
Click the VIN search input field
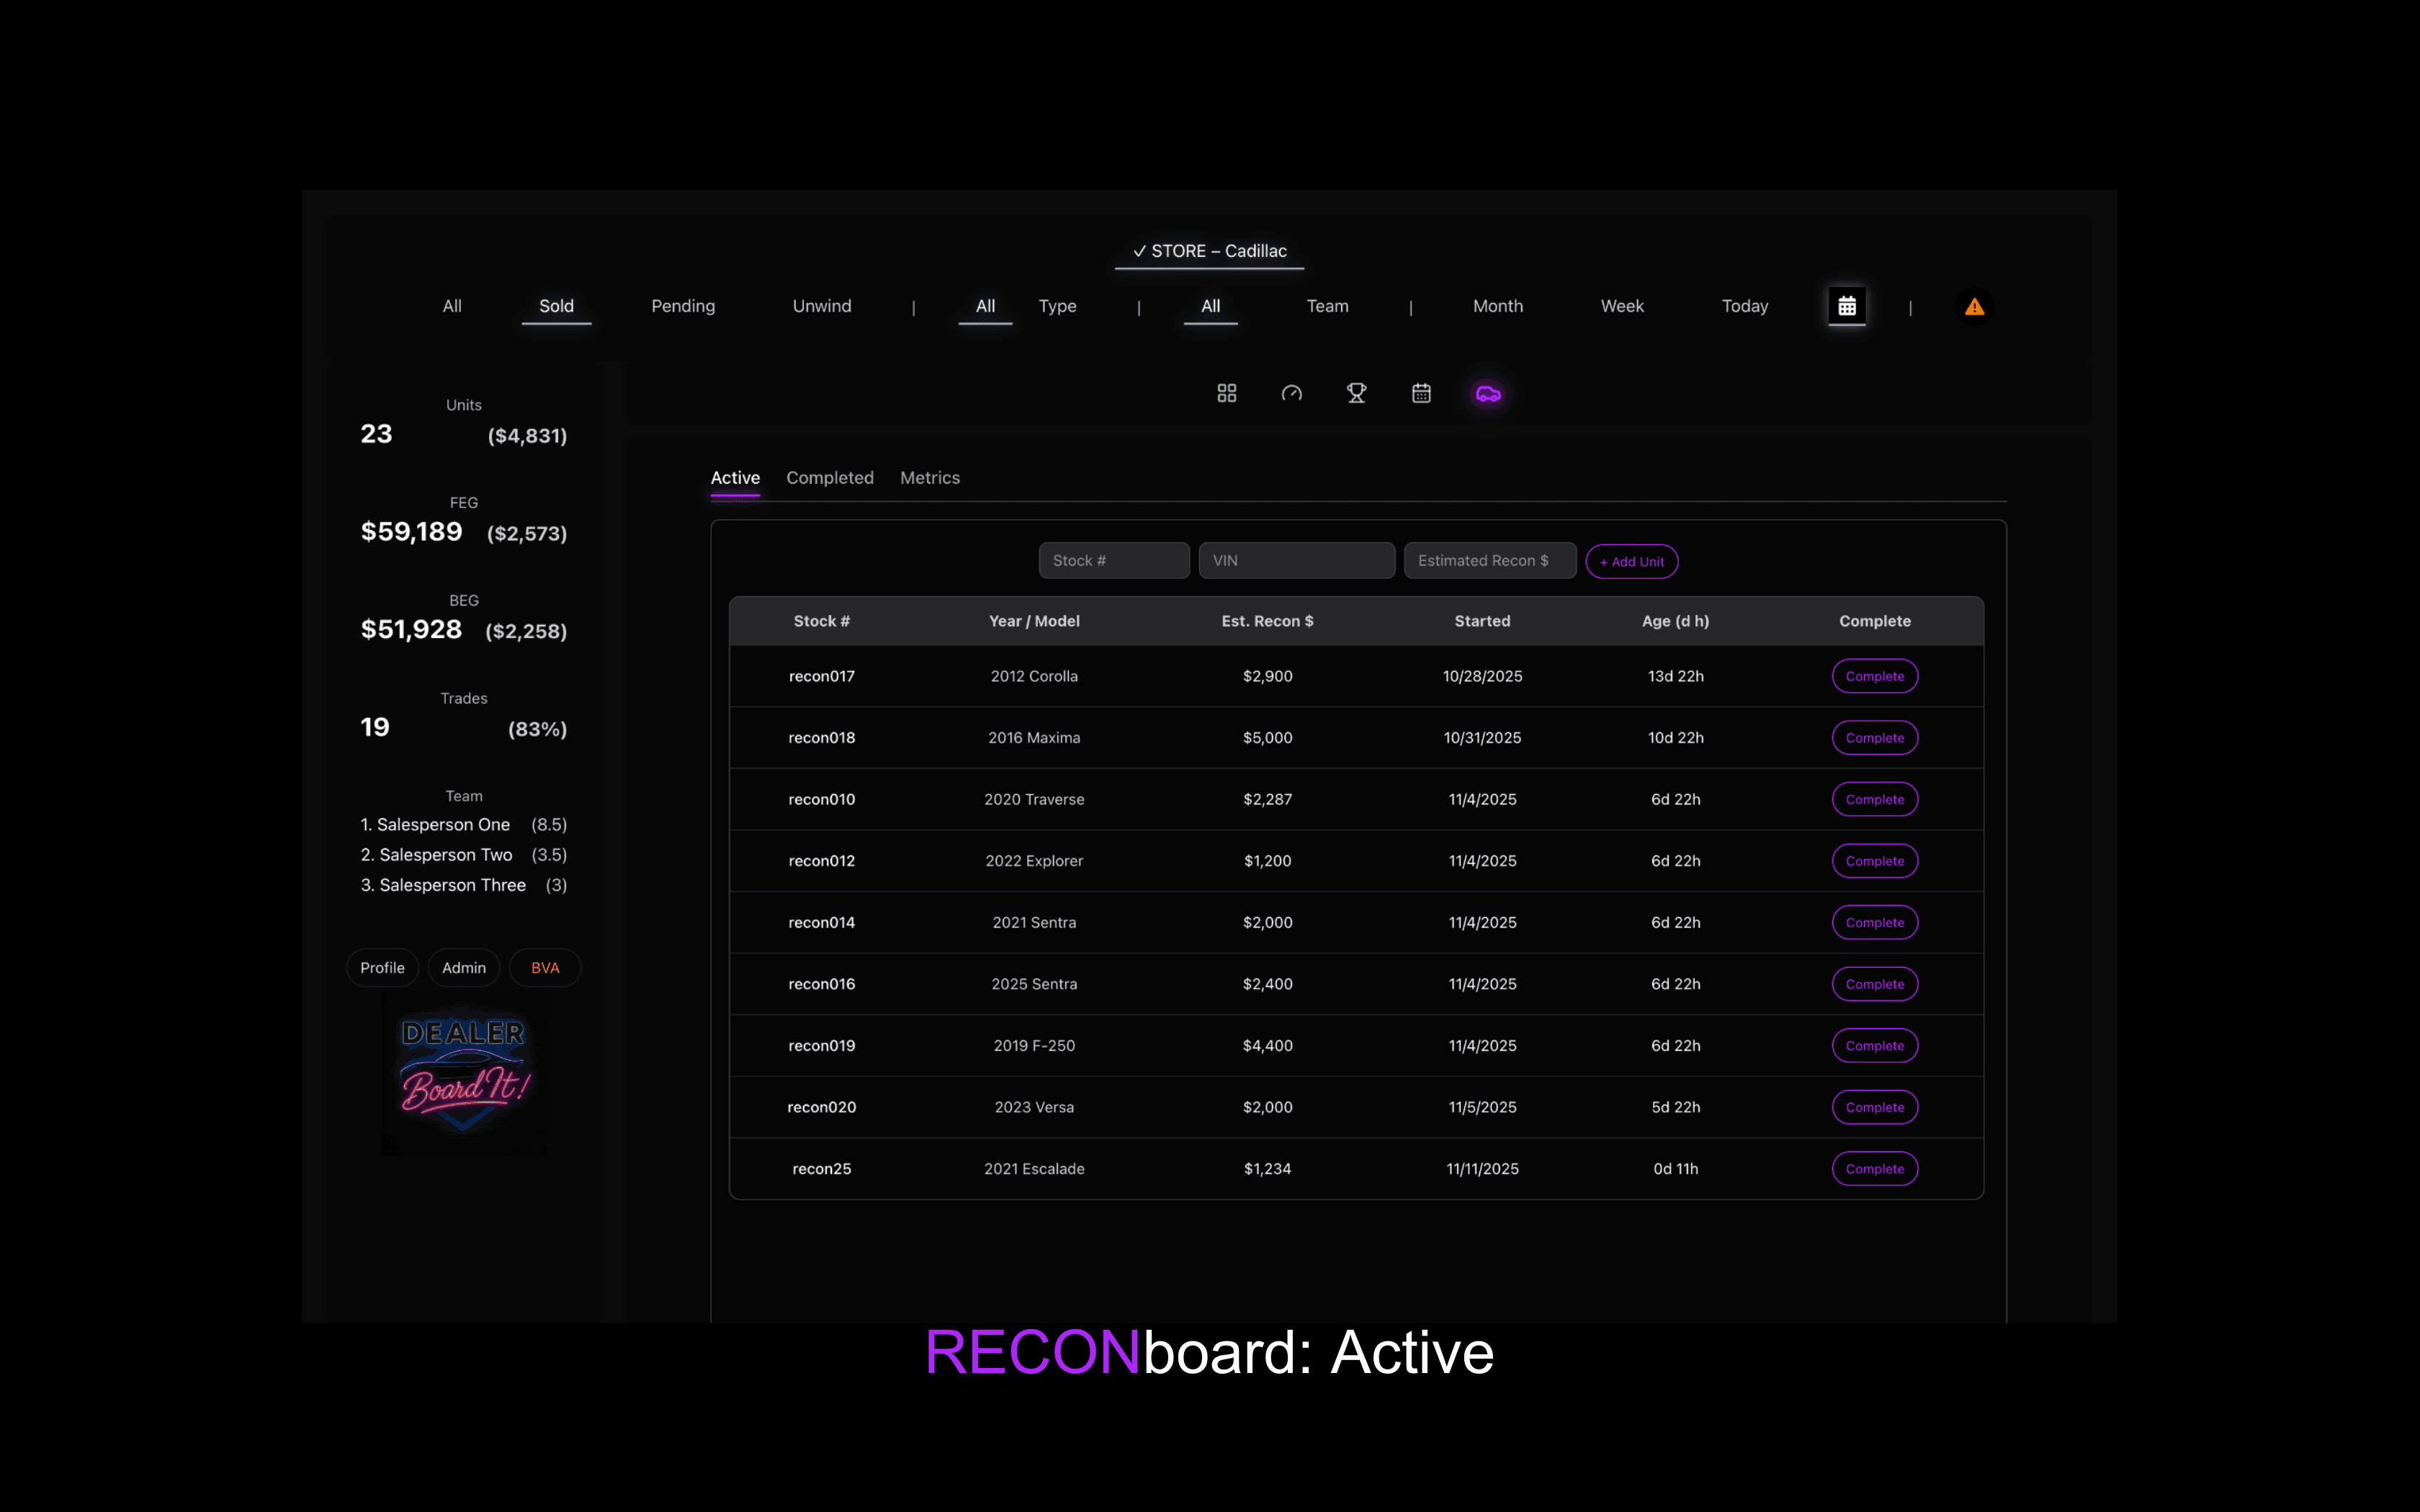(x=1297, y=560)
